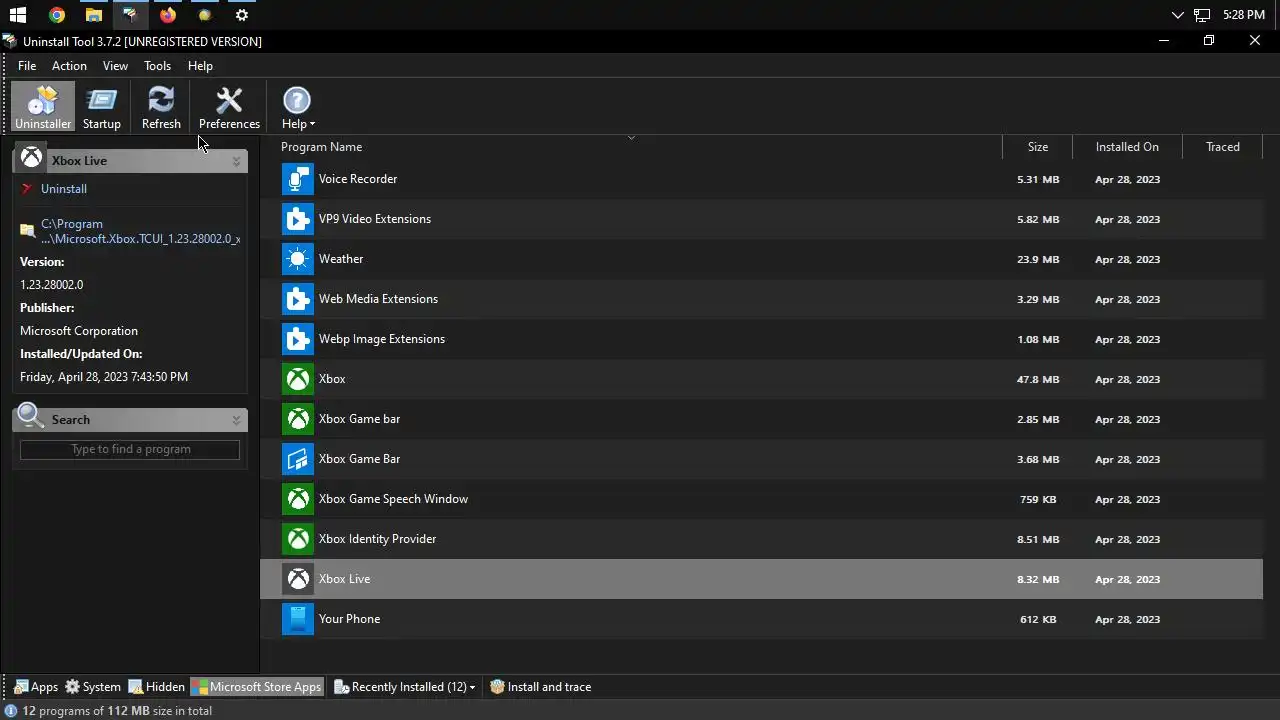Click the Xbox Live icon in list
Screen dimensions: 1280x720
coord(298,579)
